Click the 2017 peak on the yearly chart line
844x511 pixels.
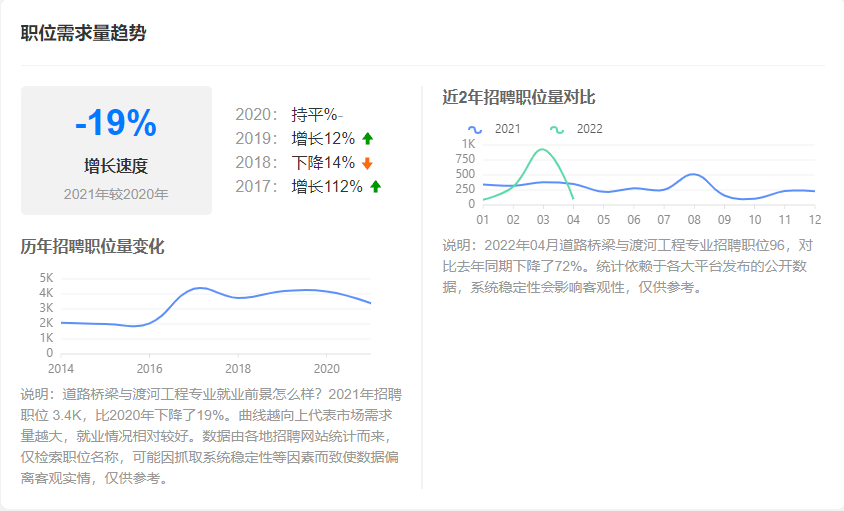tap(200, 288)
